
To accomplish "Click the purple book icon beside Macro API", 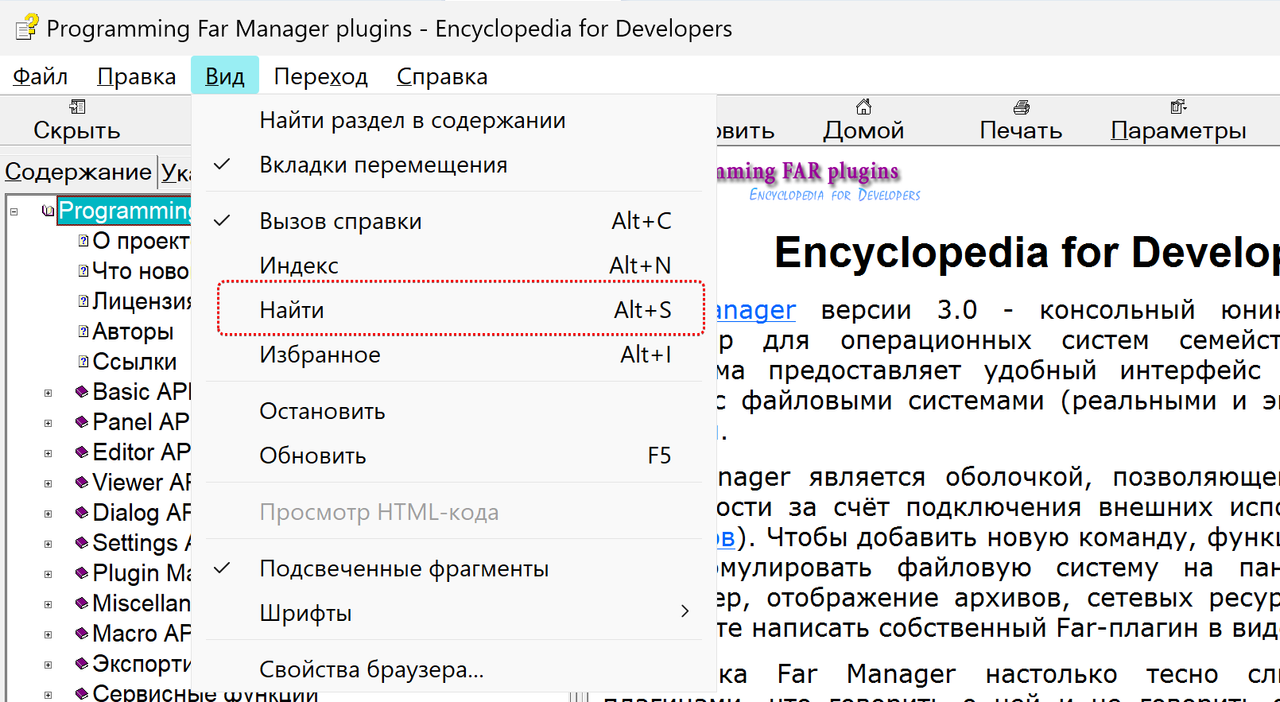I will (x=82, y=634).
